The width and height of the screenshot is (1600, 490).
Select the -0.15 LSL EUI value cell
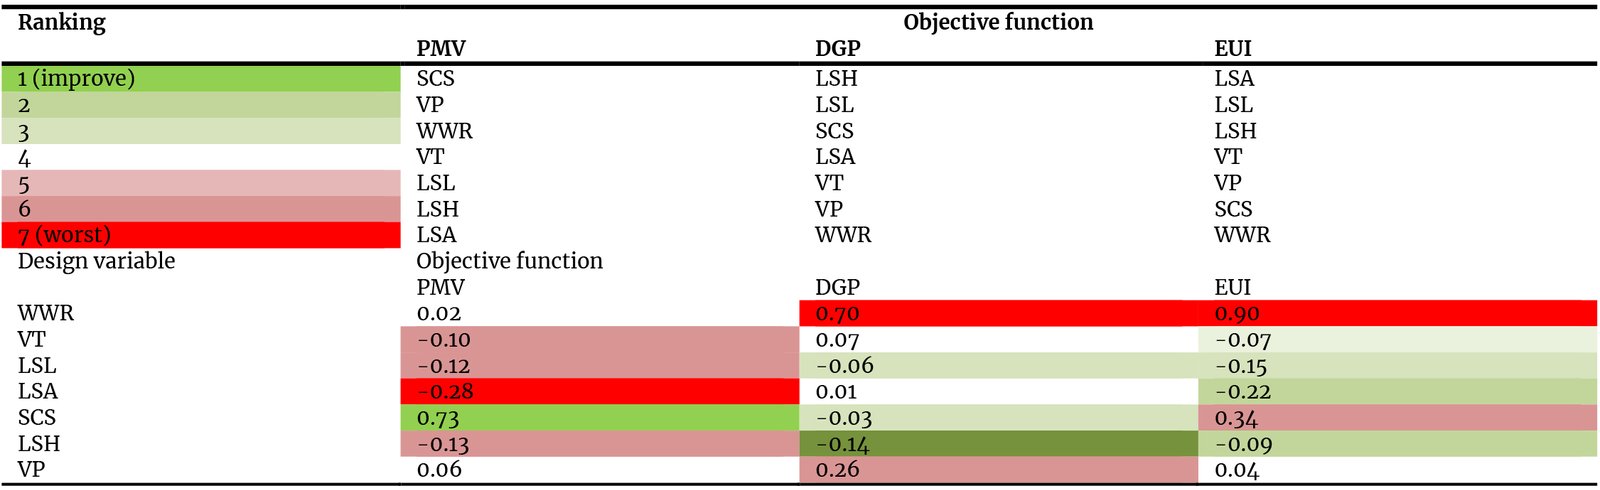[1397, 366]
